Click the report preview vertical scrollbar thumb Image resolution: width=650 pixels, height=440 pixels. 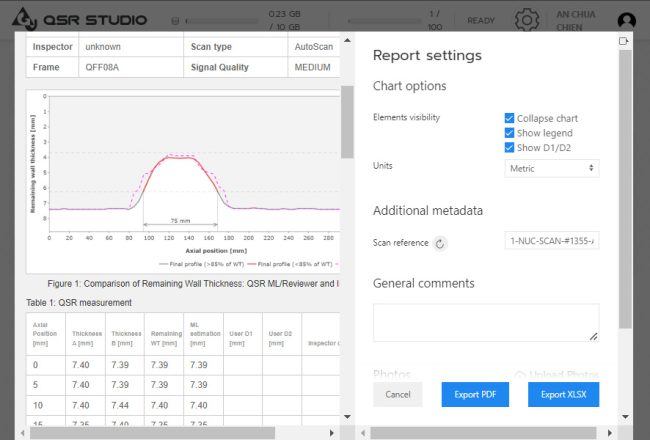point(347,122)
